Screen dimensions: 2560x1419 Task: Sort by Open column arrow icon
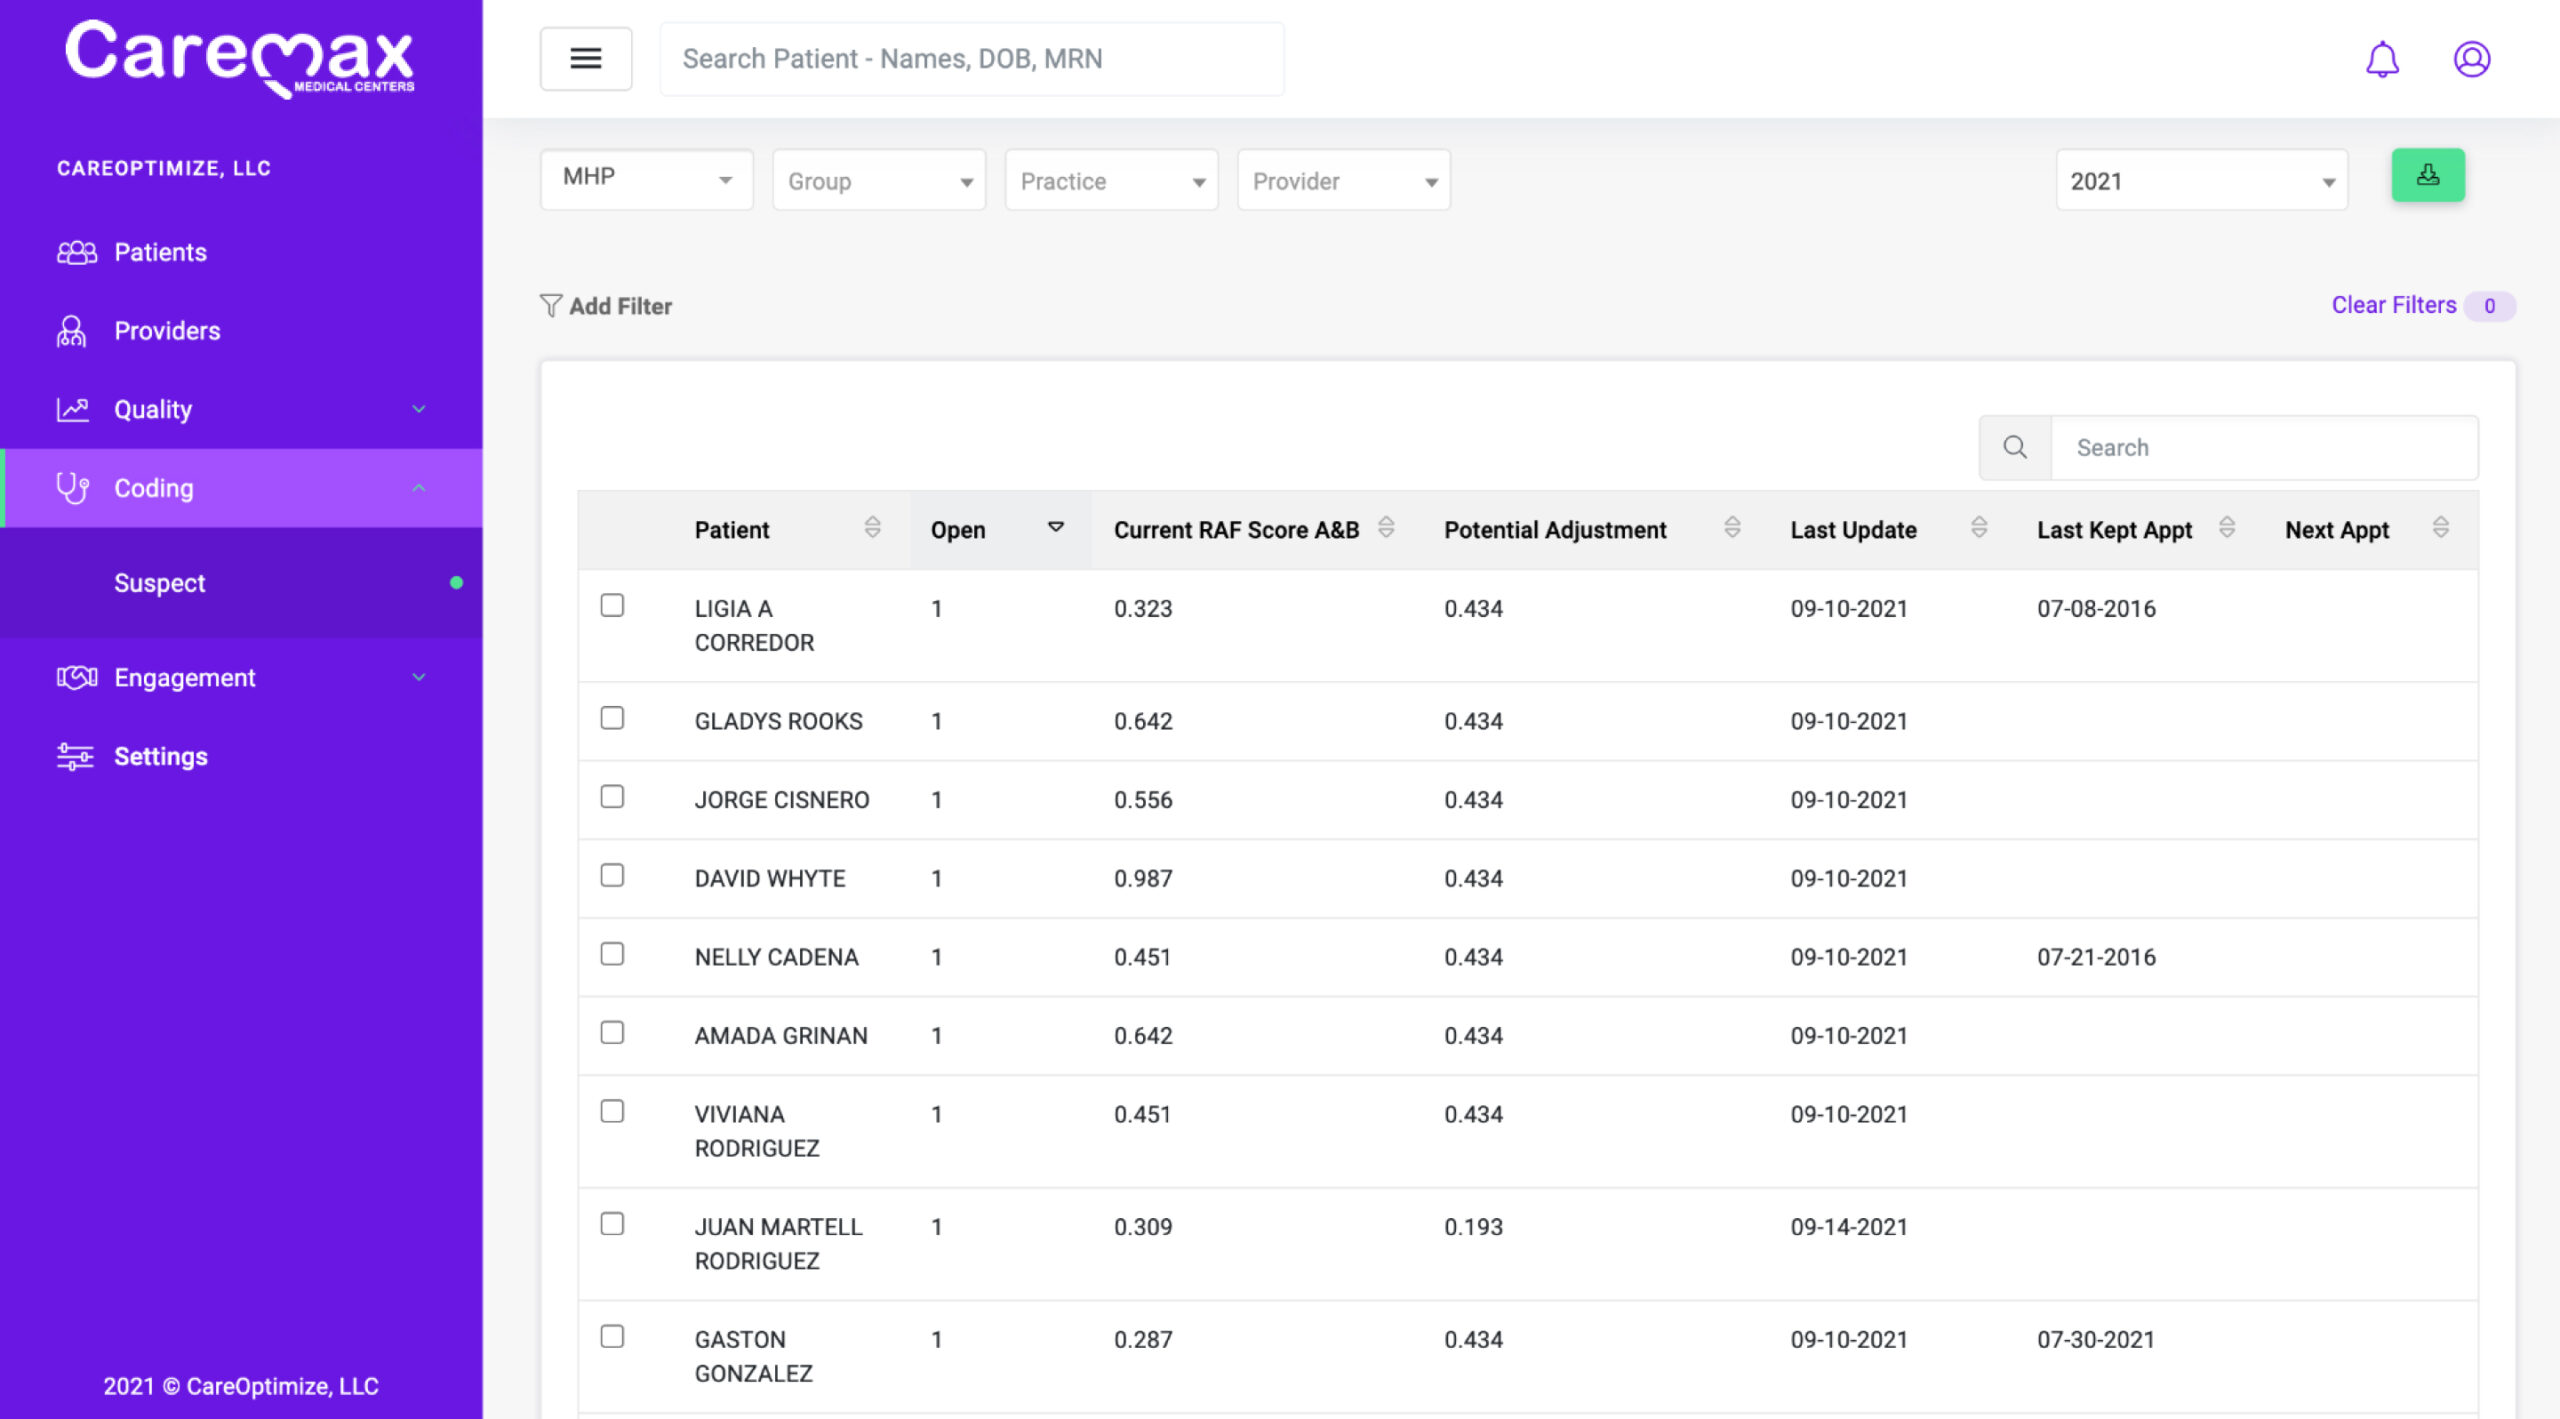click(x=1056, y=526)
